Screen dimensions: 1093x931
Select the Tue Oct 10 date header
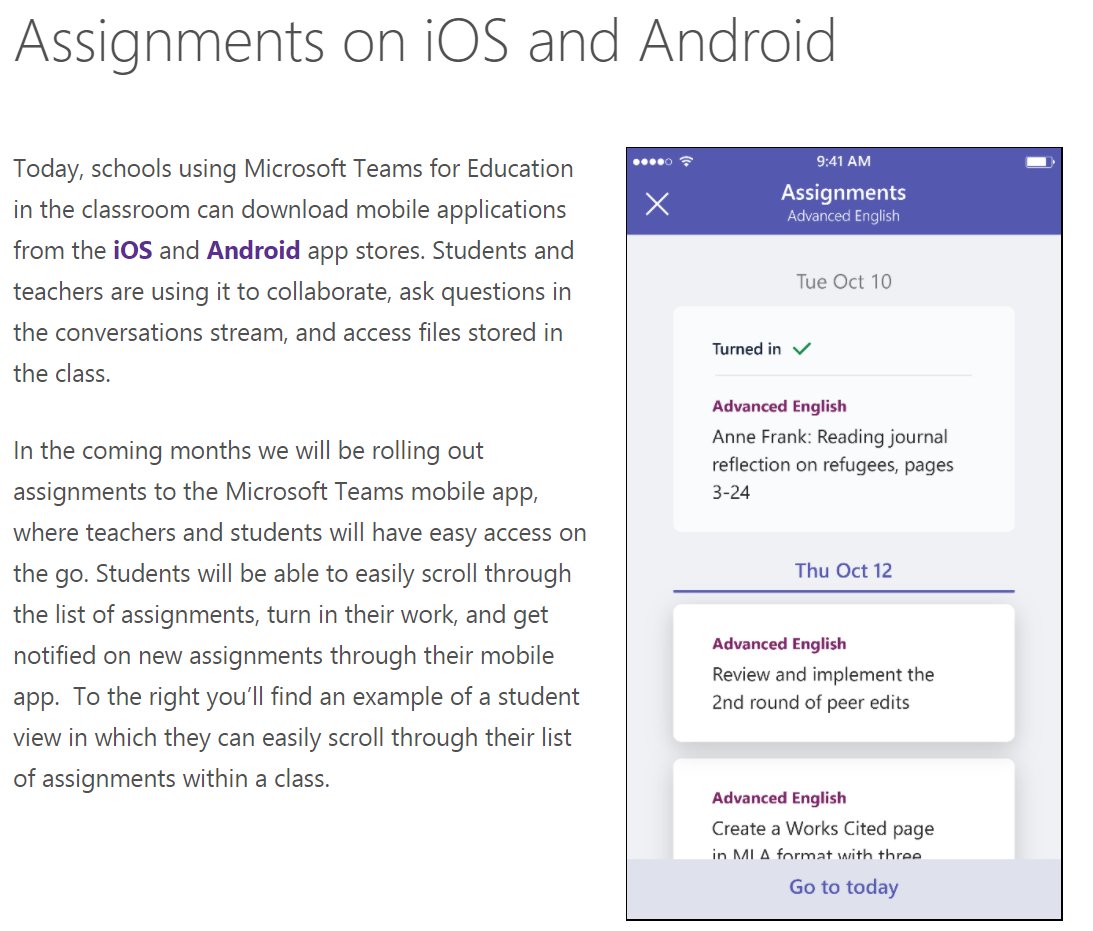coord(843,282)
